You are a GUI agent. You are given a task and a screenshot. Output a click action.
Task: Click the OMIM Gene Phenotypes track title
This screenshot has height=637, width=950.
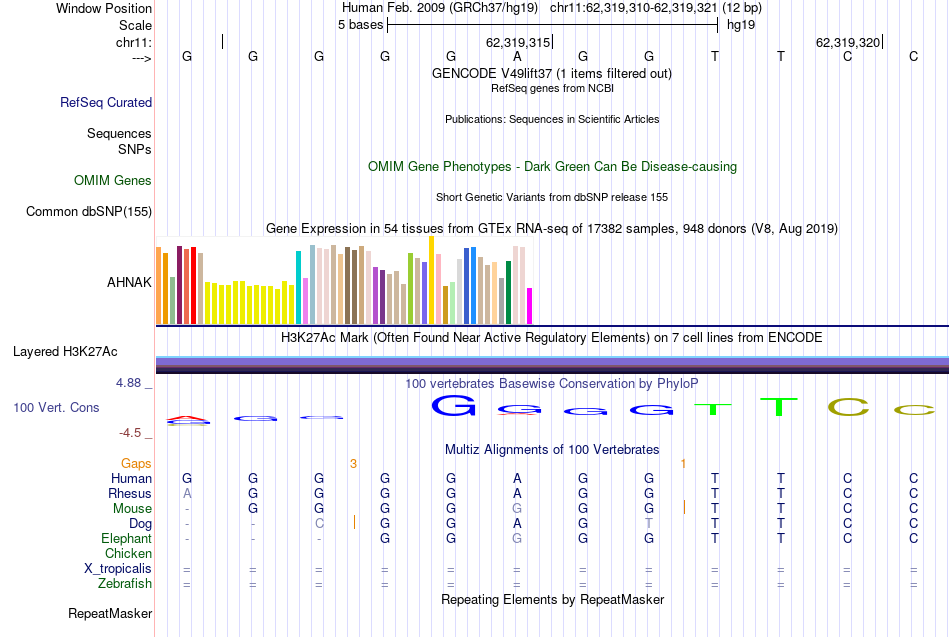552,167
